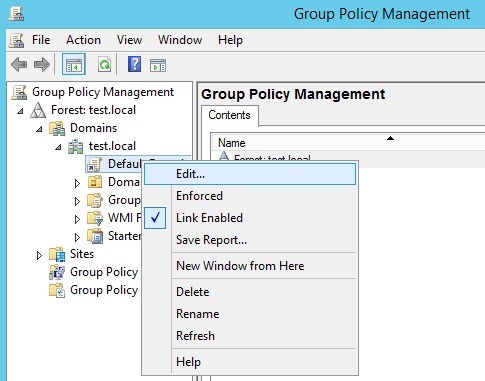Choose Edit... from the context menu
The image size is (485, 381).
click(x=250, y=174)
